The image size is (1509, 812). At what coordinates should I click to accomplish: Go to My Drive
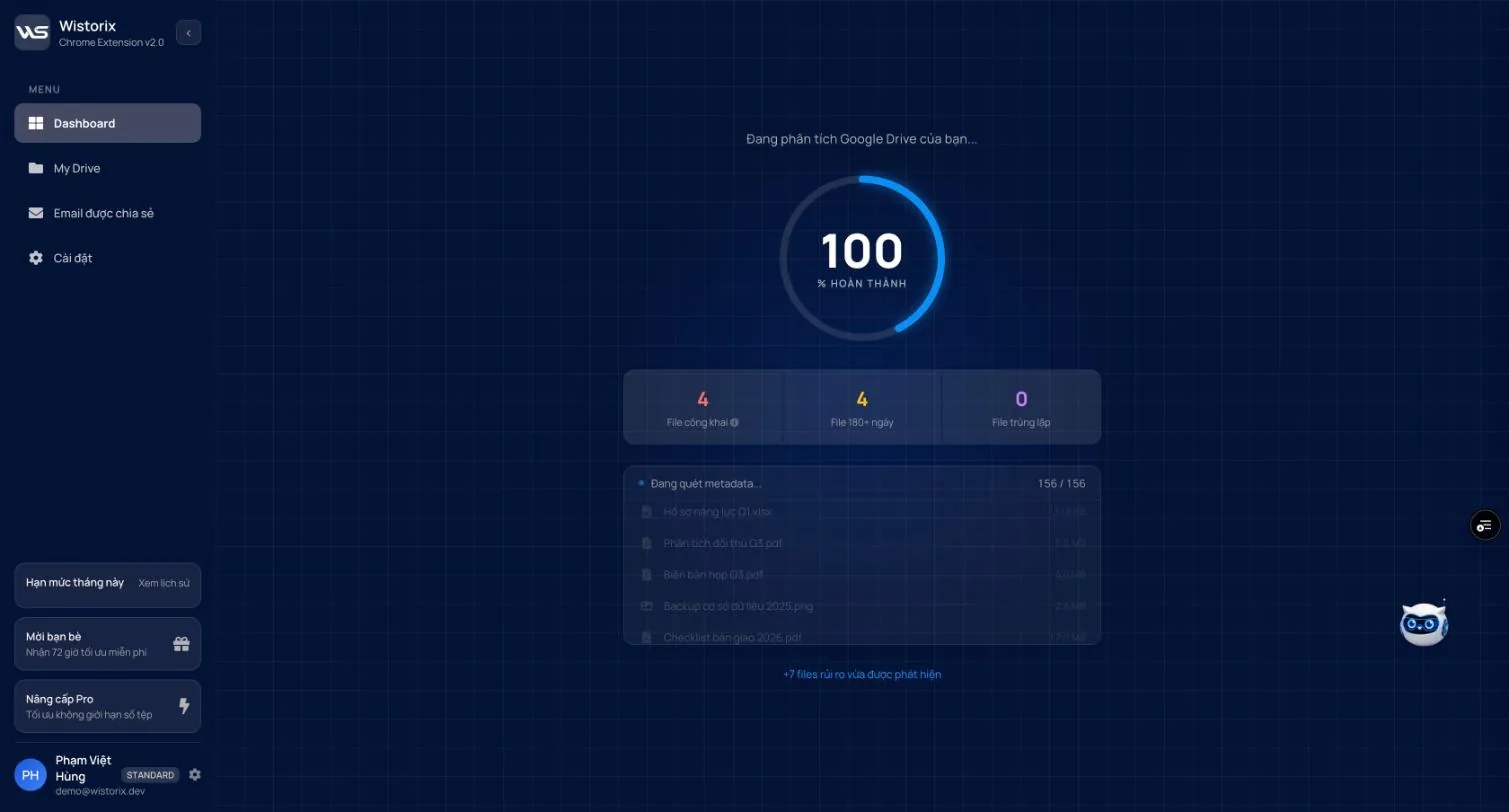point(107,168)
